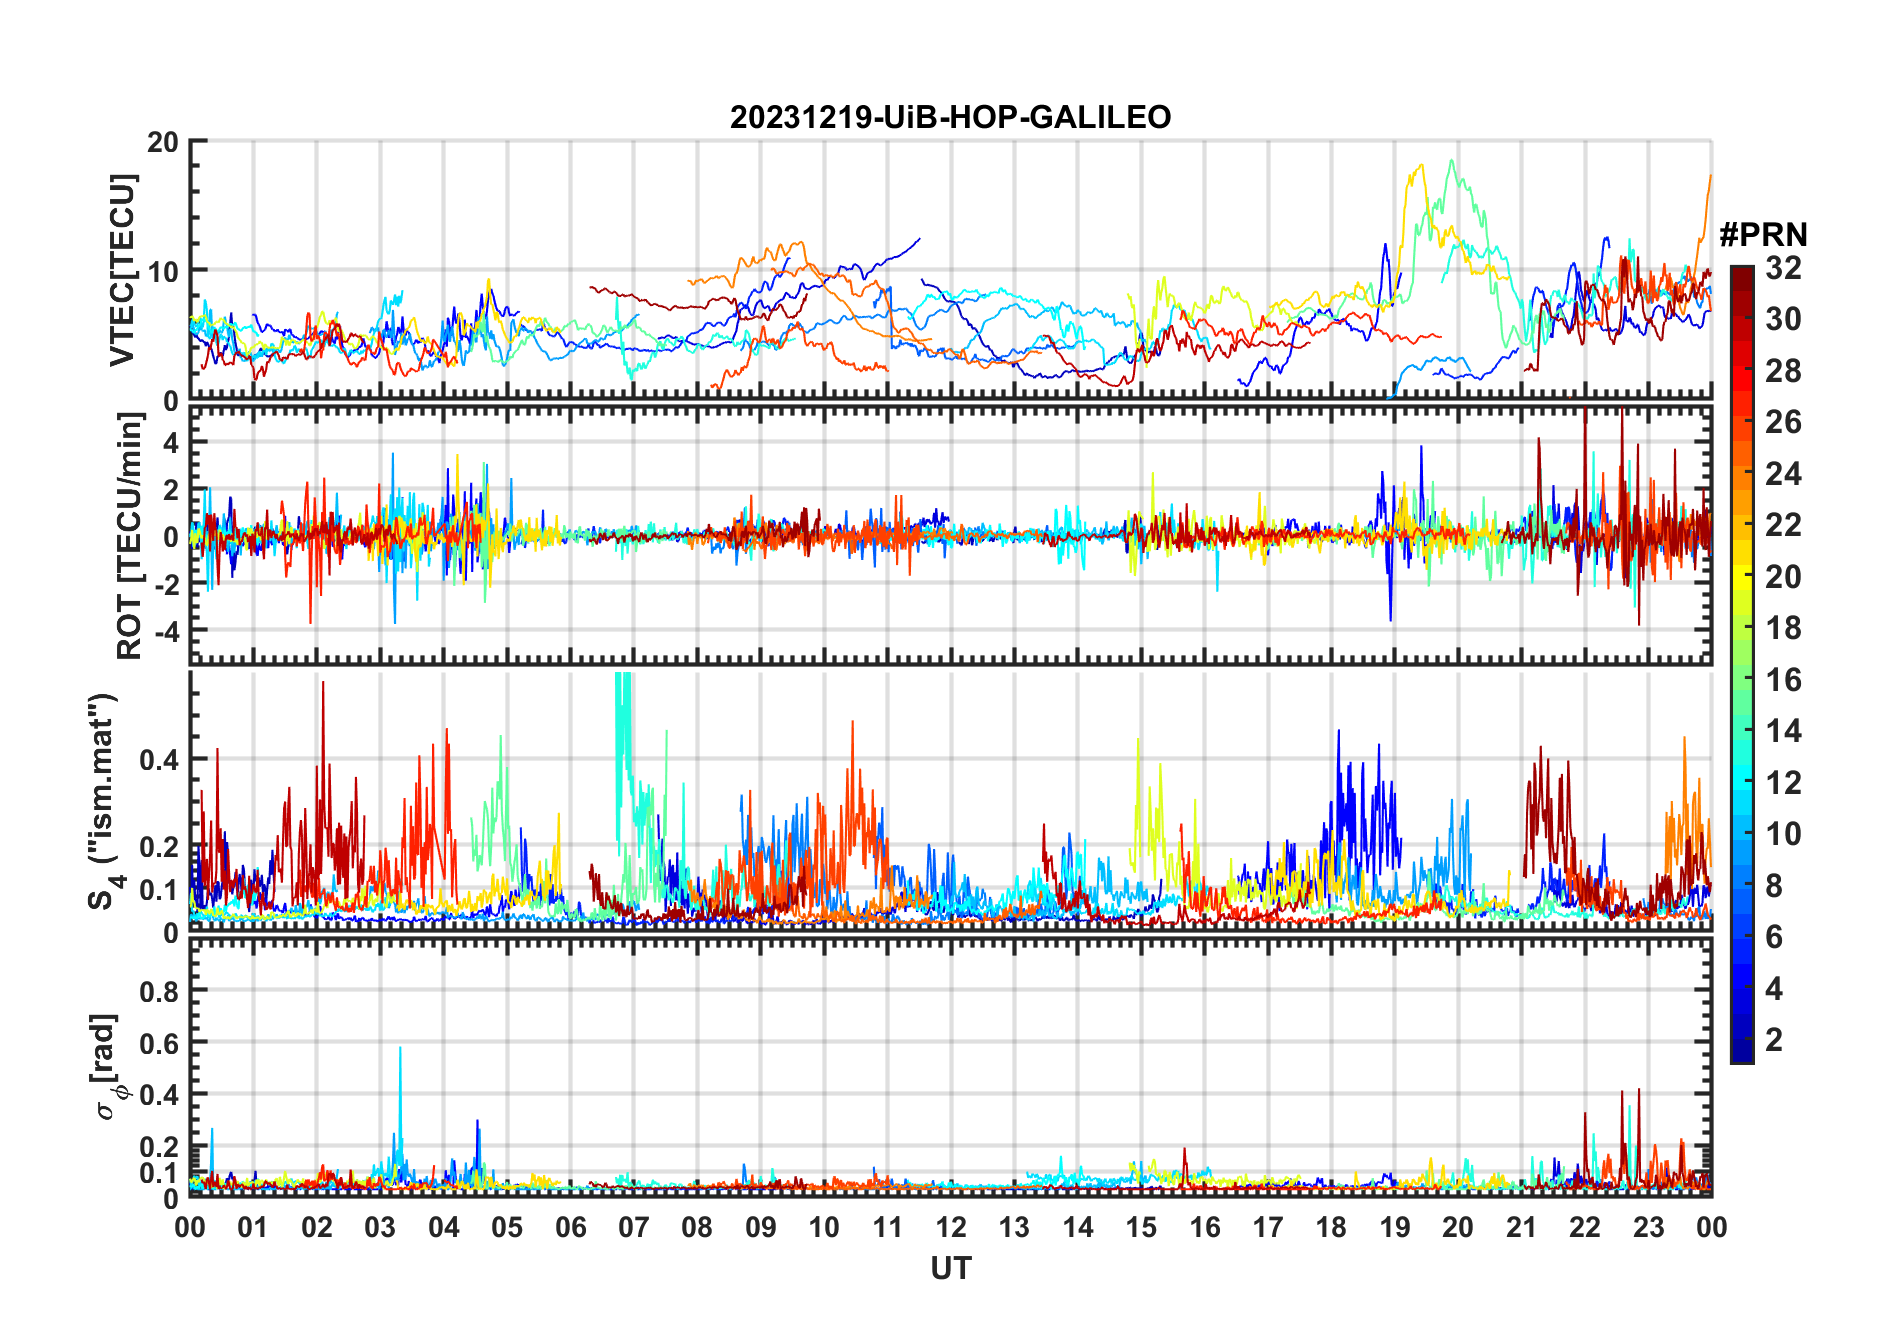The height and width of the screenshot is (1330, 1902).
Task: Click the colorbar tick label 24
Action: pyautogui.click(x=1783, y=474)
